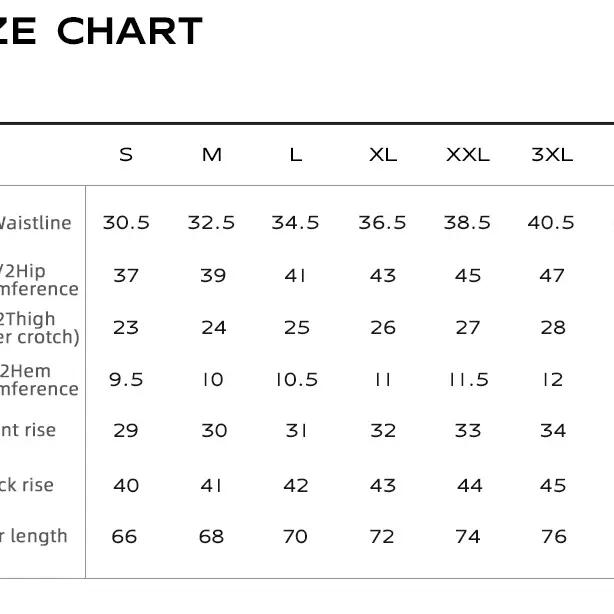This screenshot has width=614, height=614.
Task: Select the 3XL size column header
Action: 552,155
